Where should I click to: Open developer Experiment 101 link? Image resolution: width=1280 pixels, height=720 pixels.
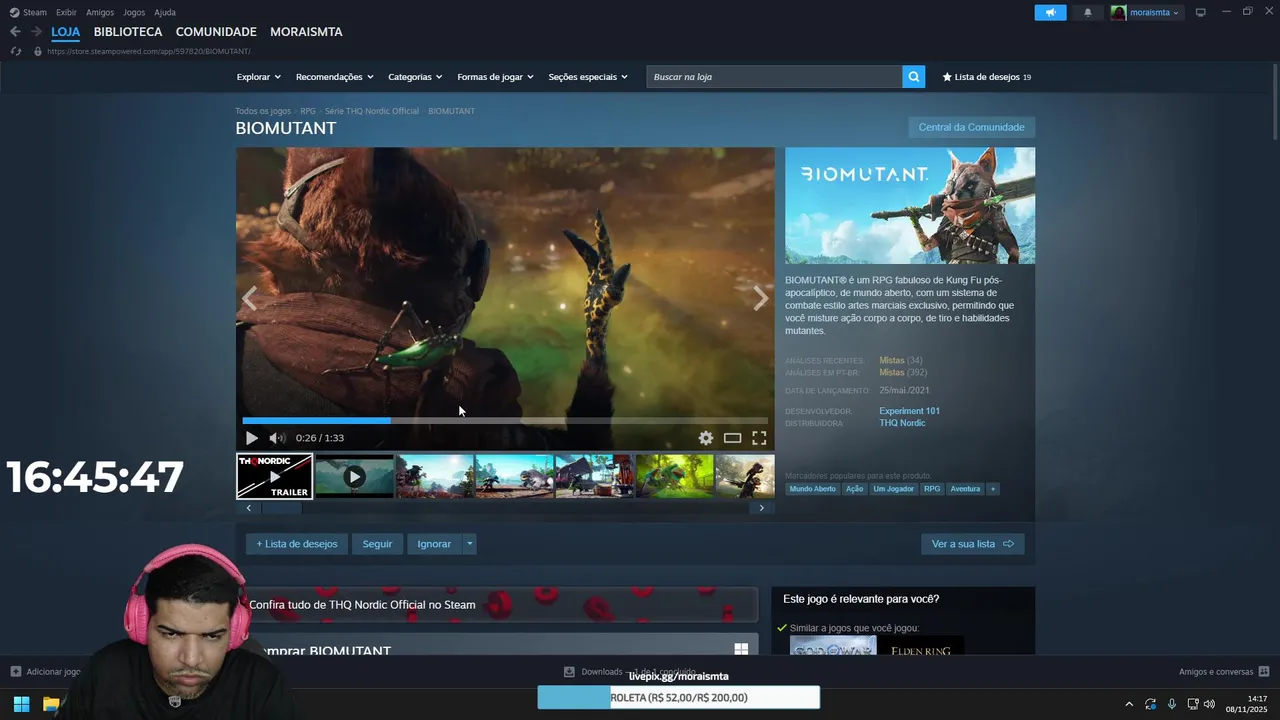click(909, 411)
